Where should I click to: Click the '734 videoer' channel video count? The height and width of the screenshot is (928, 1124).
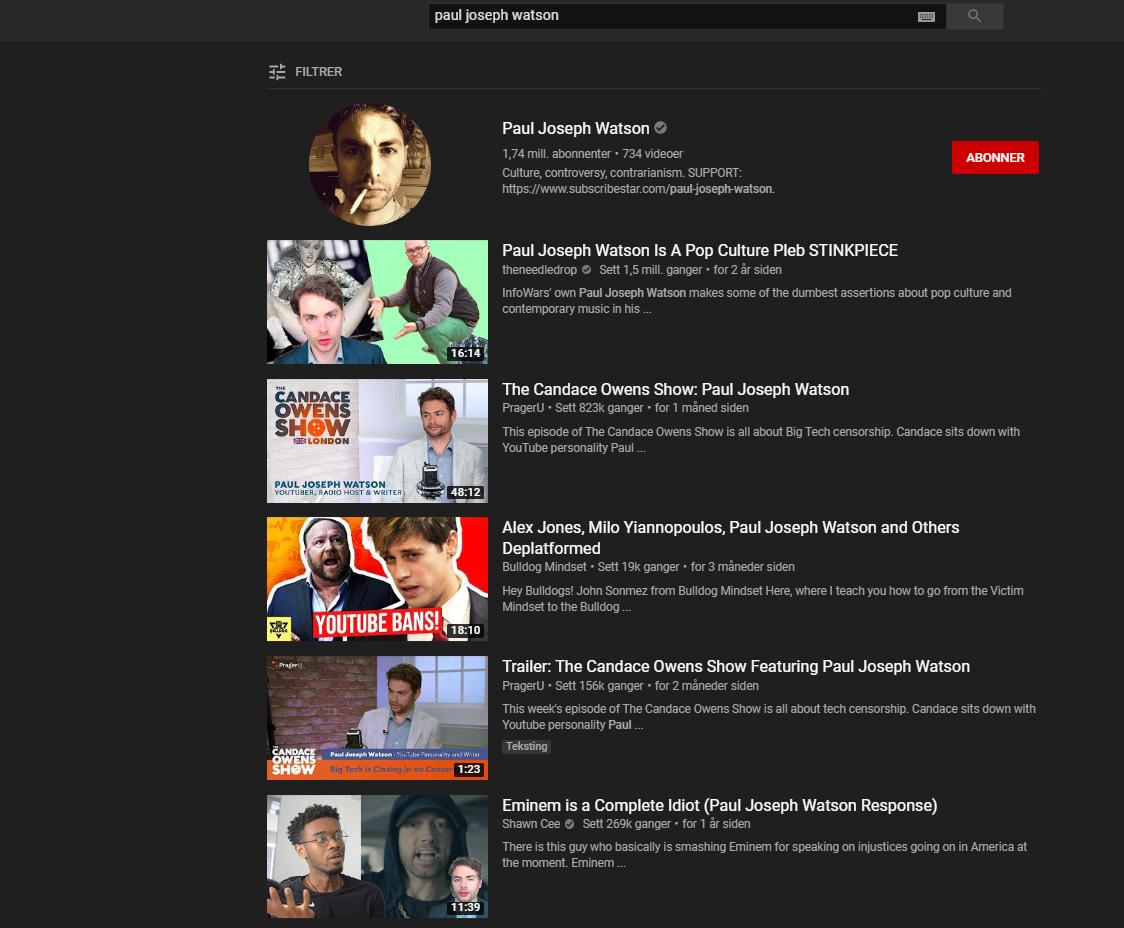652,153
